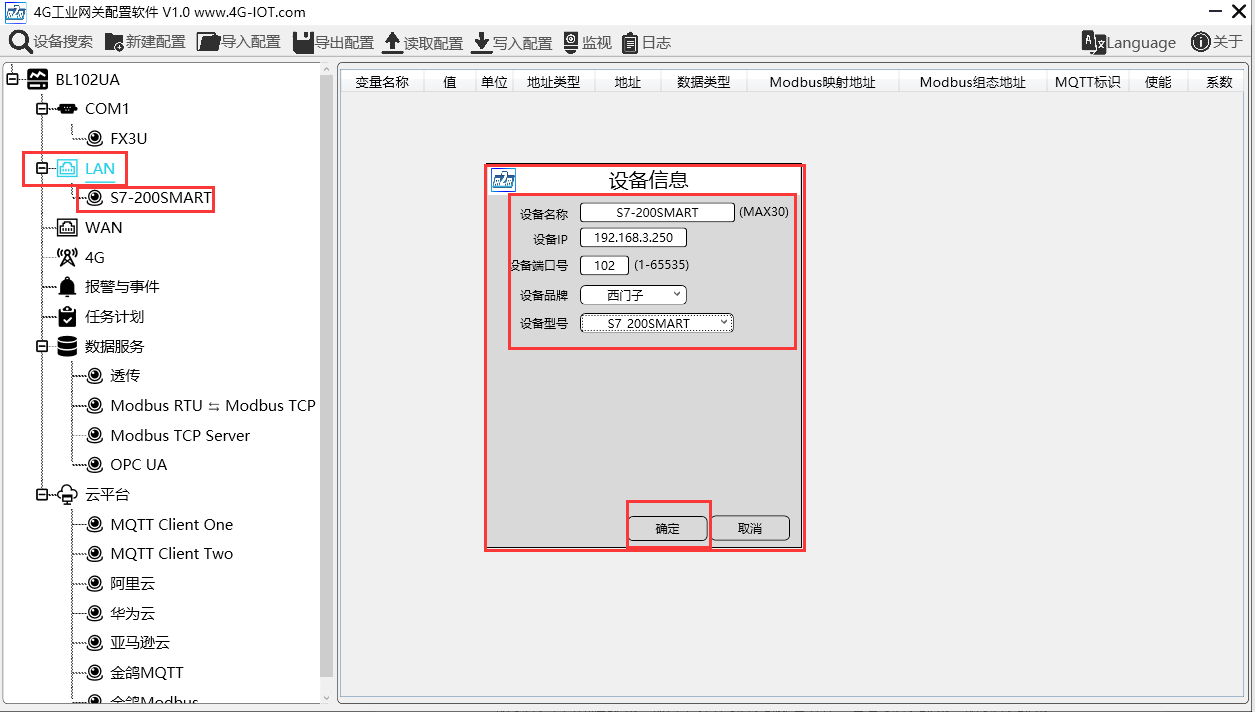Click the 新建配置 toolbar icon
The height and width of the screenshot is (712, 1255).
pyautogui.click(x=114, y=43)
